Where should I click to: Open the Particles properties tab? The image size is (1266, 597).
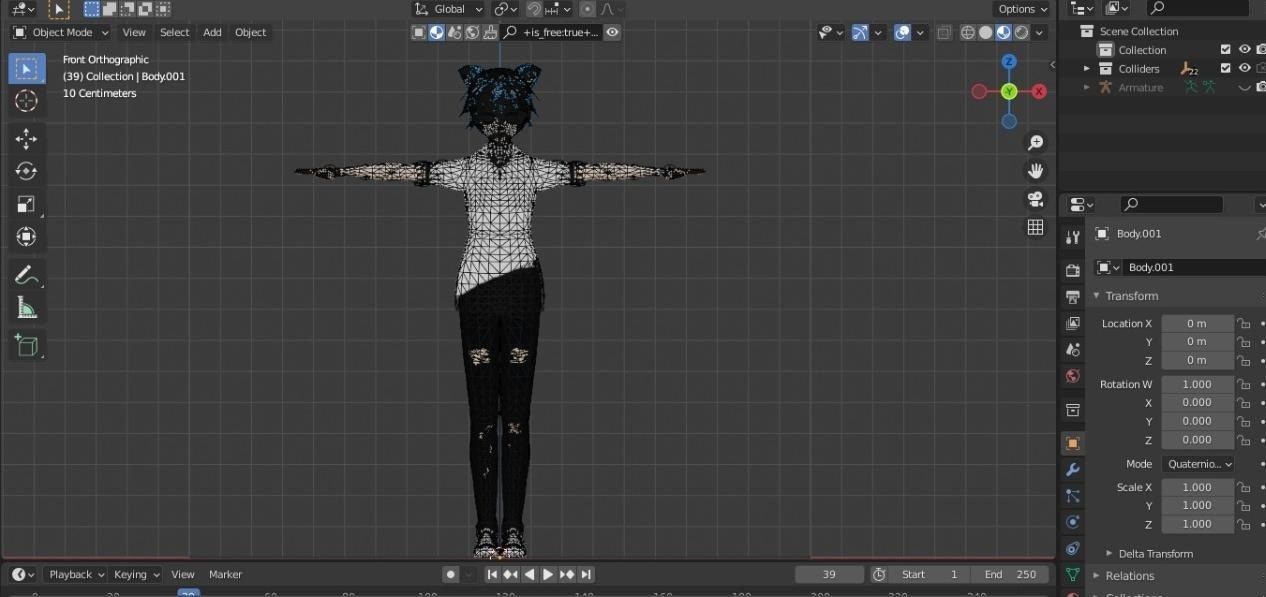pyautogui.click(x=1073, y=495)
